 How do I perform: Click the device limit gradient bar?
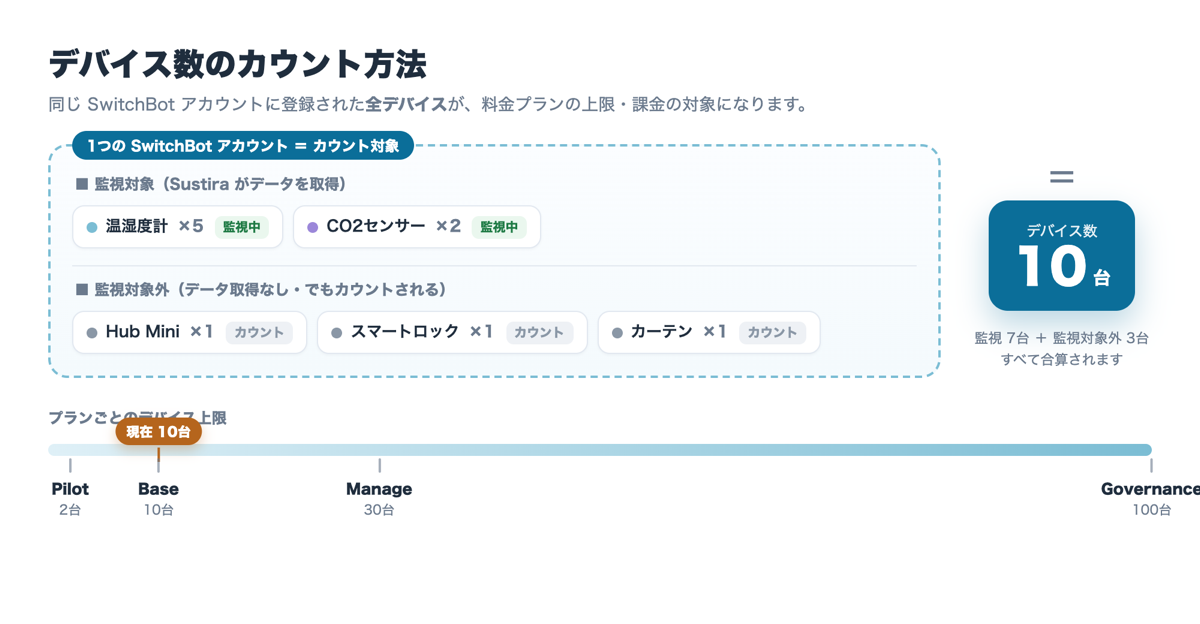point(600,450)
